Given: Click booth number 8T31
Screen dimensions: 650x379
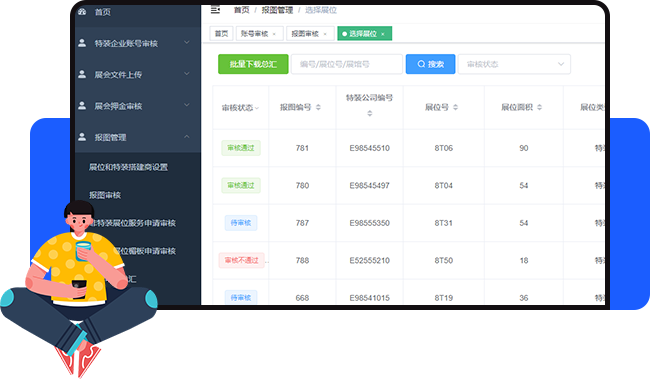Looking at the screenshot, I should [x=444, y=223].
